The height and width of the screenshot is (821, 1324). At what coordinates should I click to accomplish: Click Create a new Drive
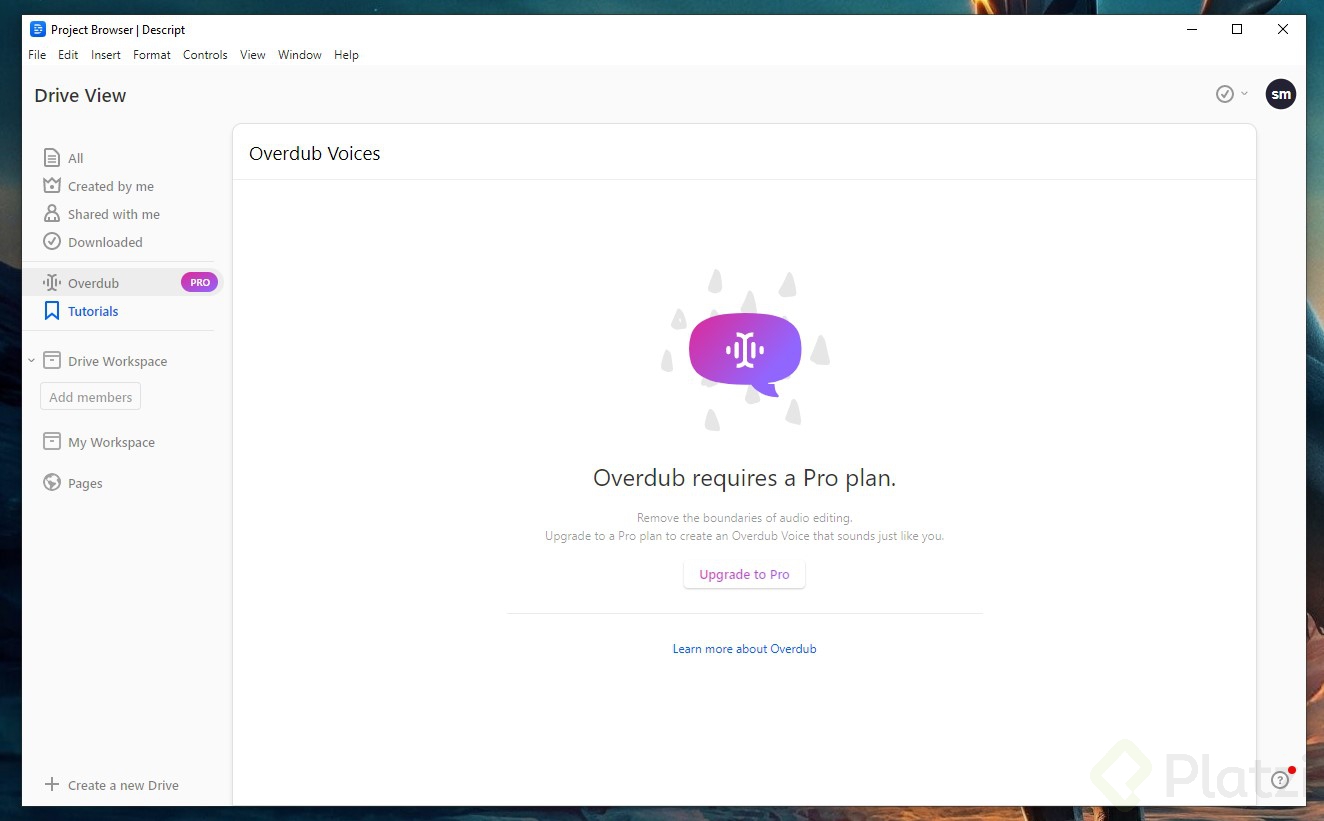coord(110,785)
